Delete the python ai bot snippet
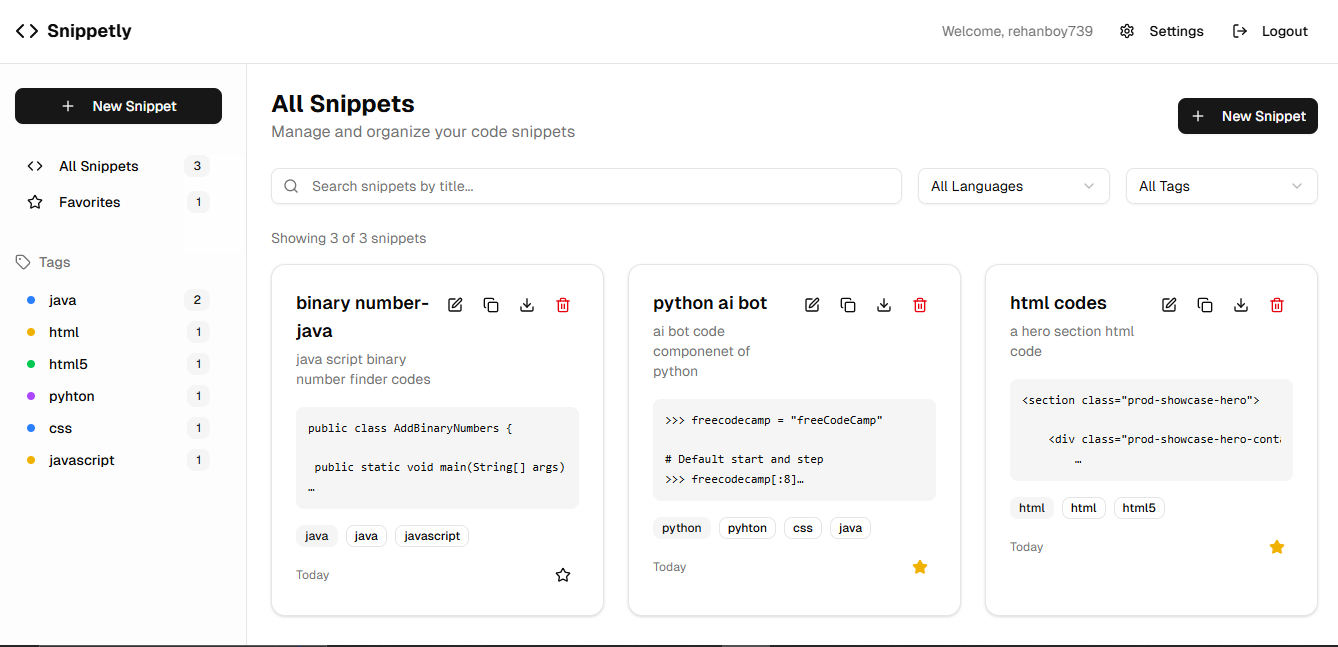This screenshot has height=647, width=1338. point(920,304)
